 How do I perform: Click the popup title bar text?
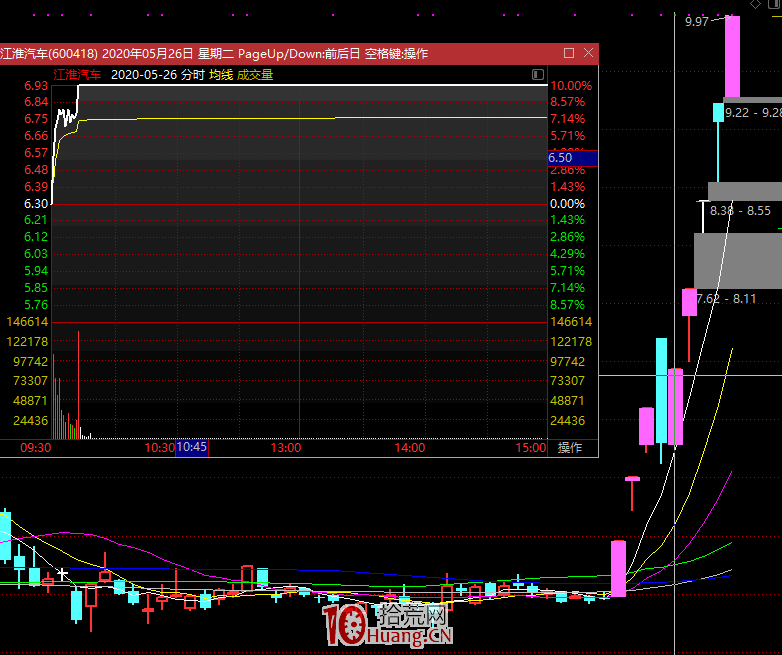point(214,53)
